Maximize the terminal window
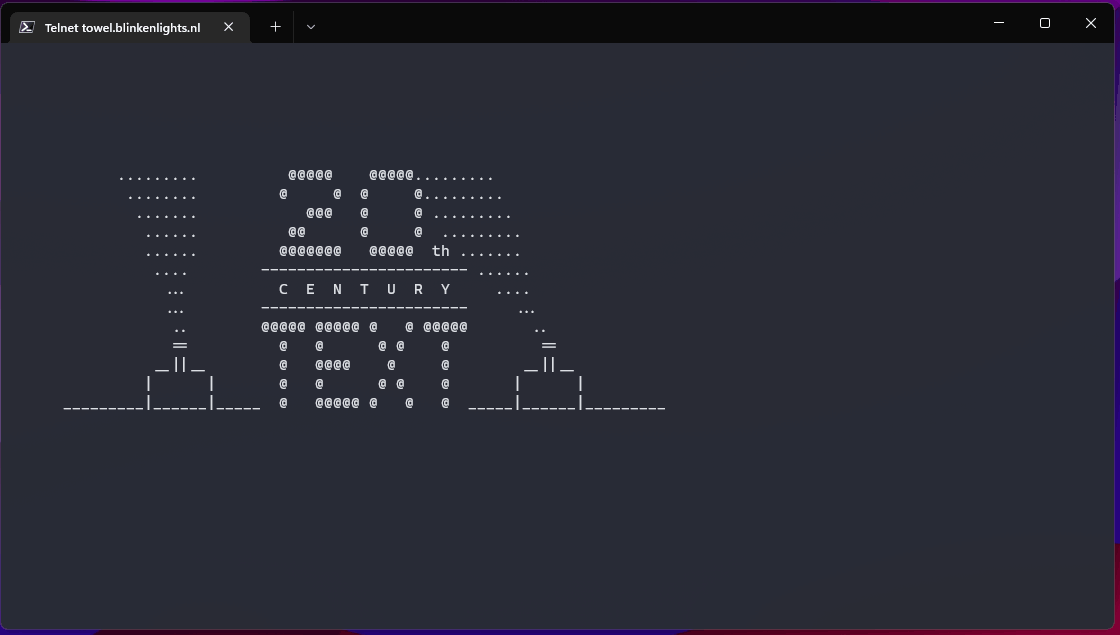The width and height of the screenshot is (1120, 635). (x=1045, y=23)
